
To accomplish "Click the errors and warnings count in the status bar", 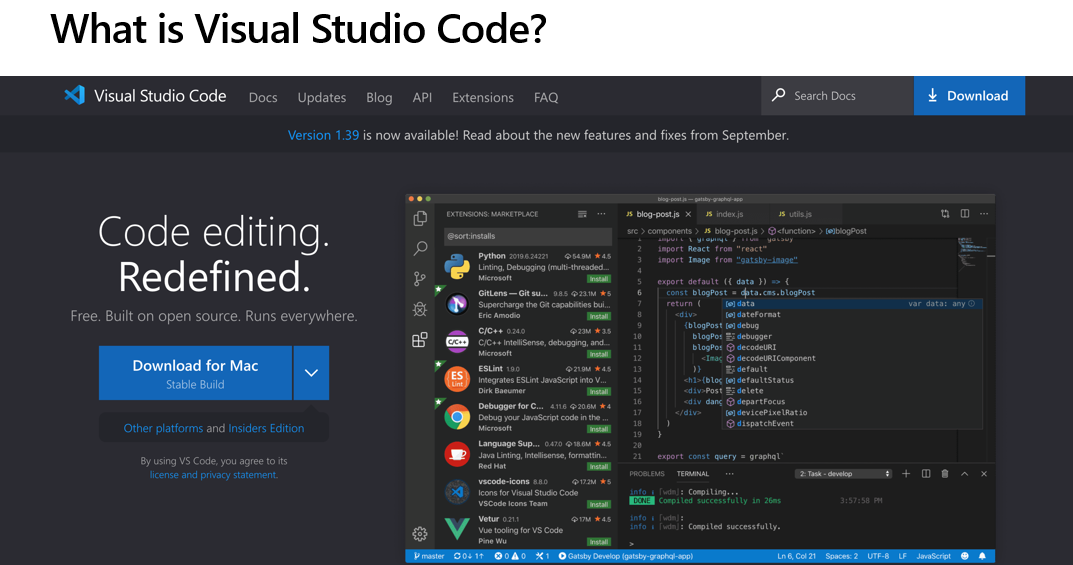I will click(x=510, y=556).
